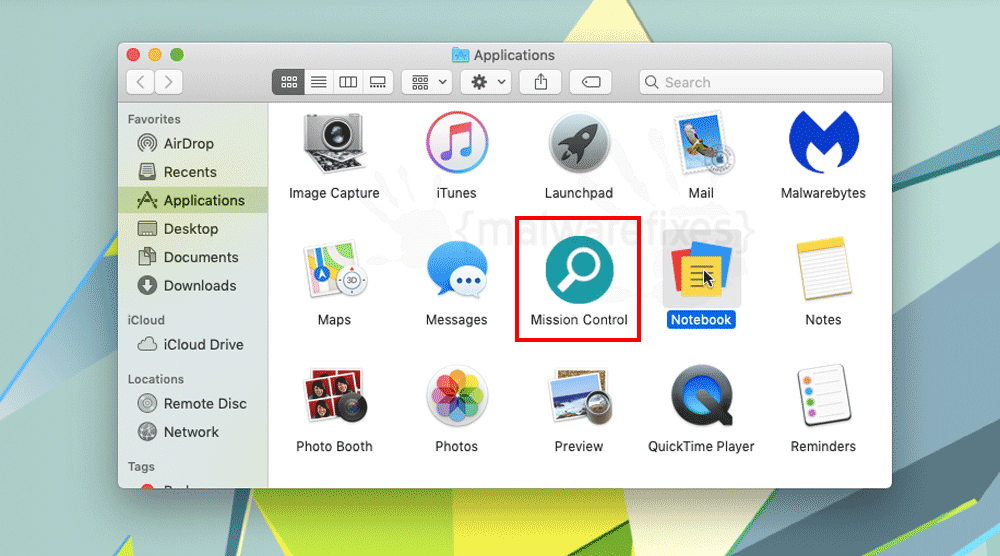This screenshot has height=556, width=1000.
Task: Open the gear Action menu
Action: click(x=486, y=82)
